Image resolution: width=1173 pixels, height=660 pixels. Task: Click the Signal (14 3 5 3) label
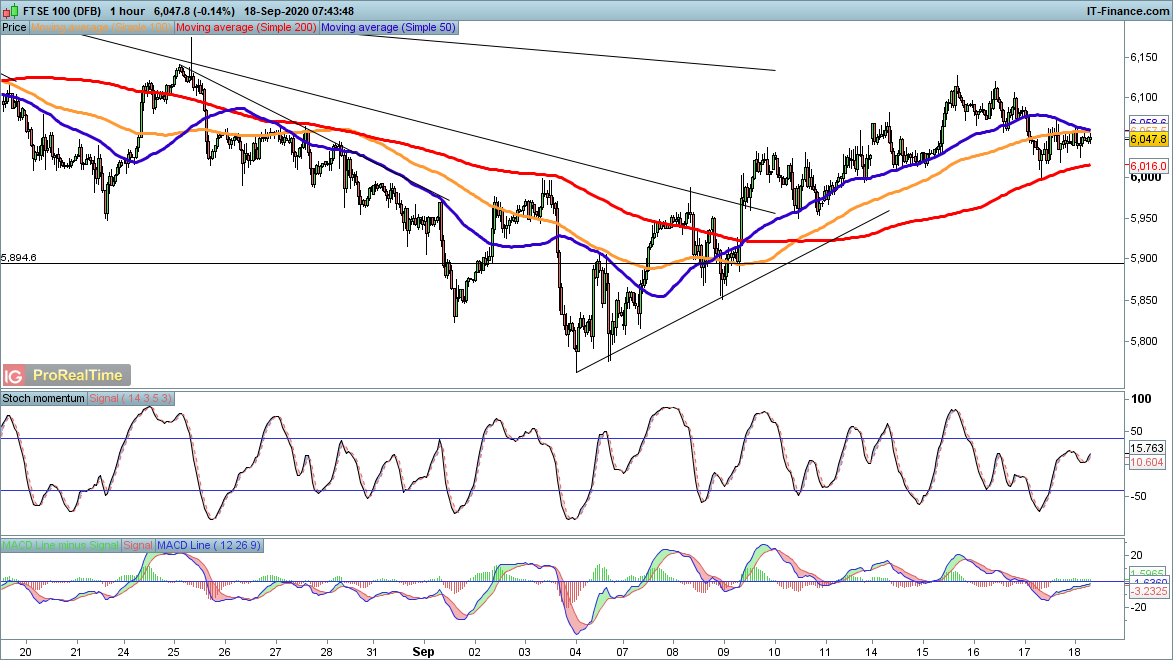pyautogui.click(x=130, y=398)
